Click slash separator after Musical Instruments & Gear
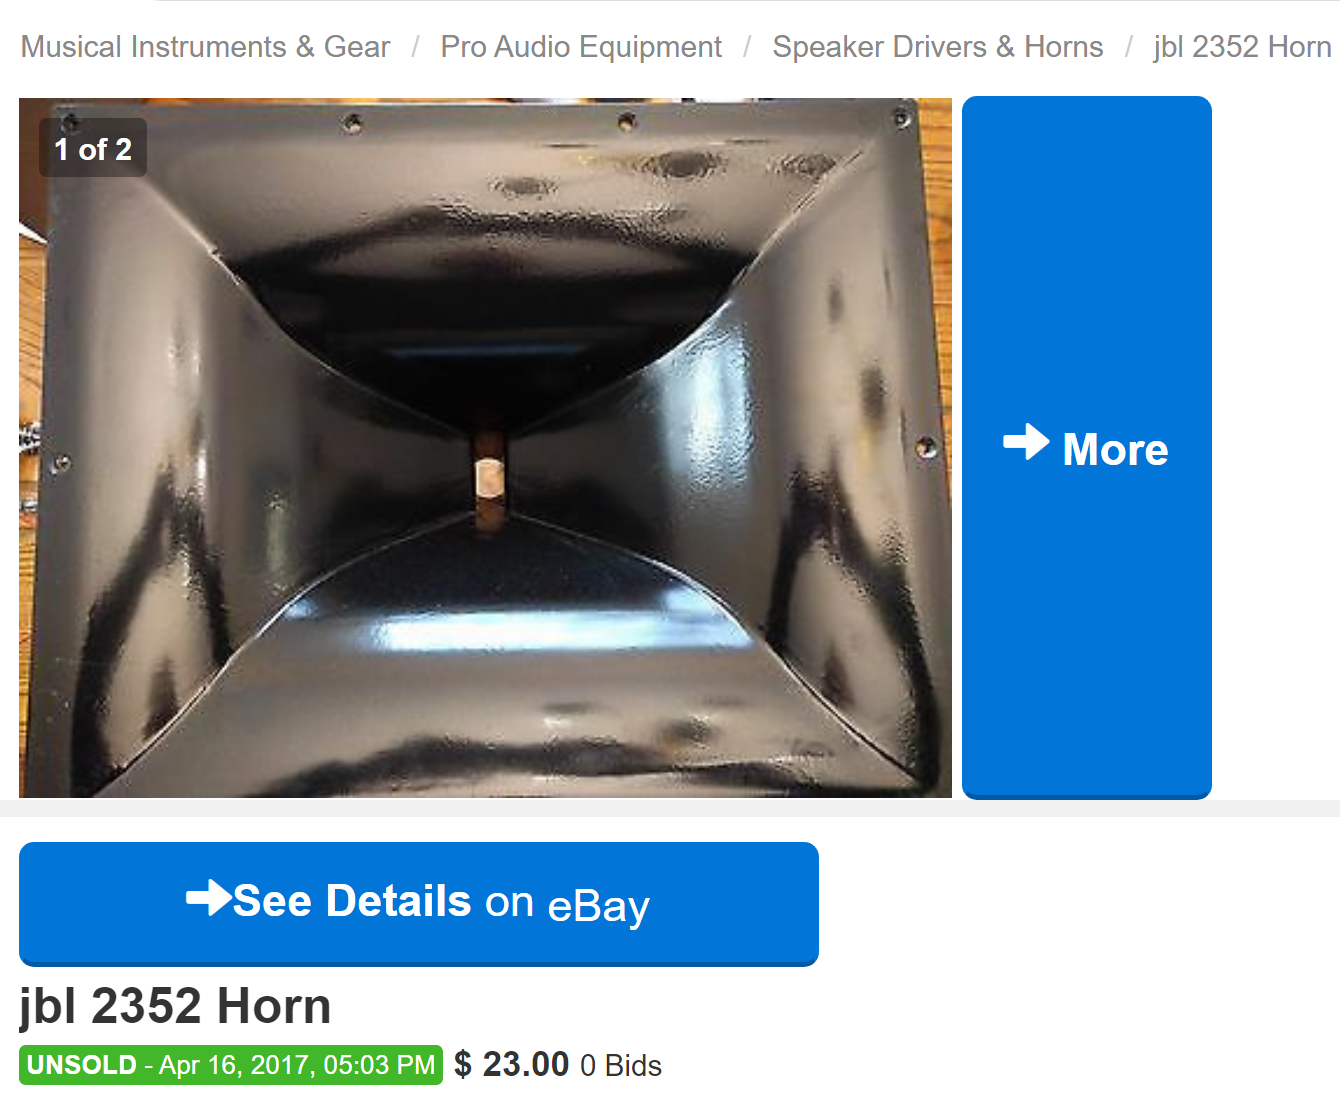The height and width of the screenshot is (1093, 1340). (415, 47)
